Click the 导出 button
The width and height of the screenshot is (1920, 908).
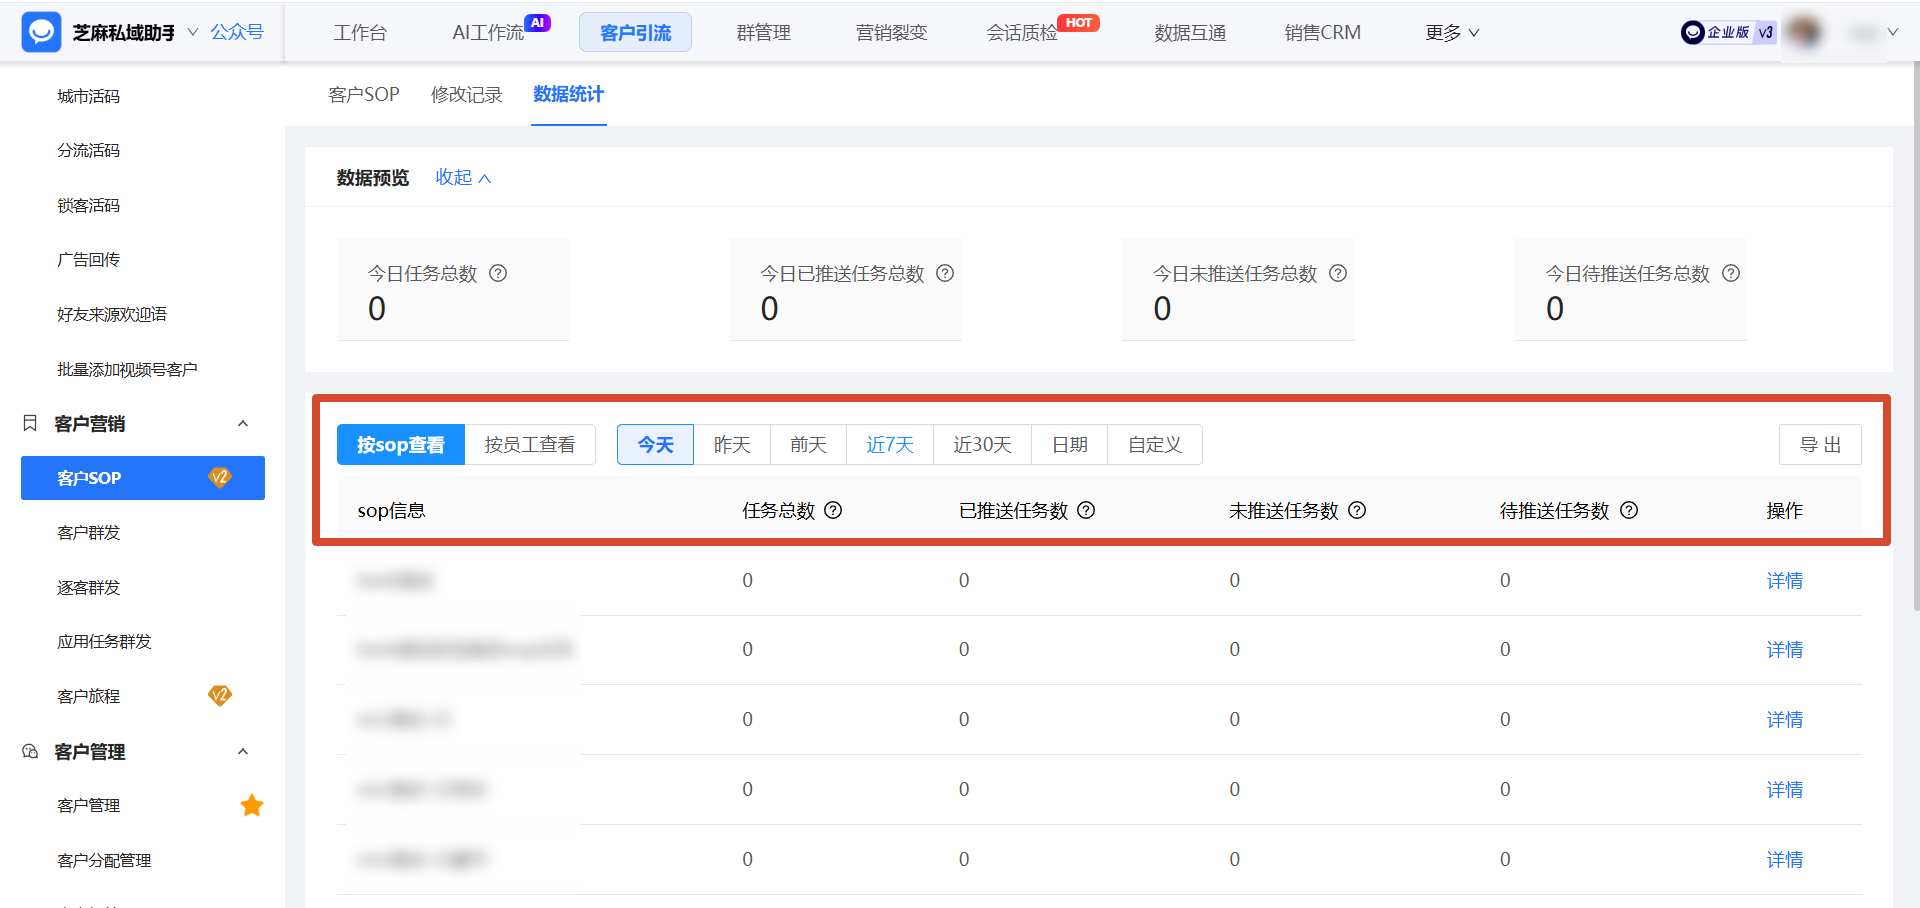[x=1820, y=445]
